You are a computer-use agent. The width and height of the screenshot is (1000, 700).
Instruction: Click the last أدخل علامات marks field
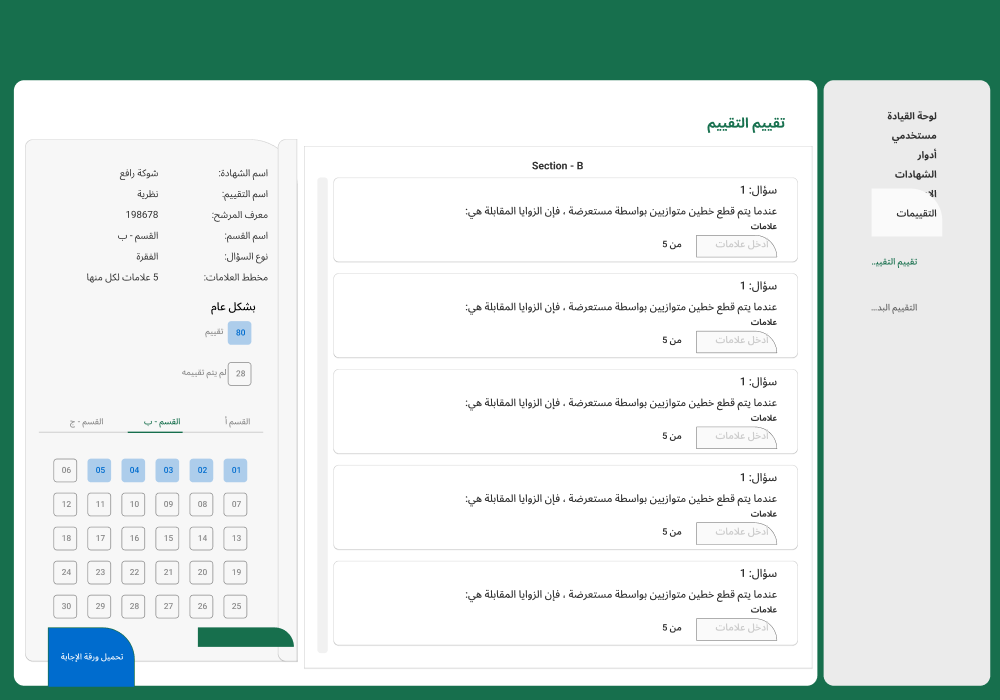coord(737,628)
